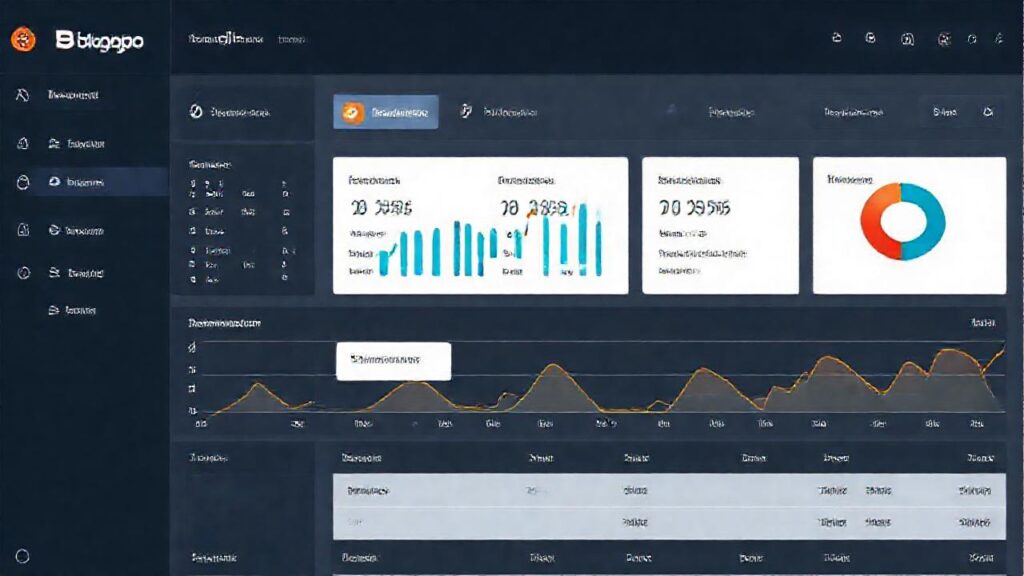
Task: Click the first icon in the top-right header group
Action: (x=837, y=38)
